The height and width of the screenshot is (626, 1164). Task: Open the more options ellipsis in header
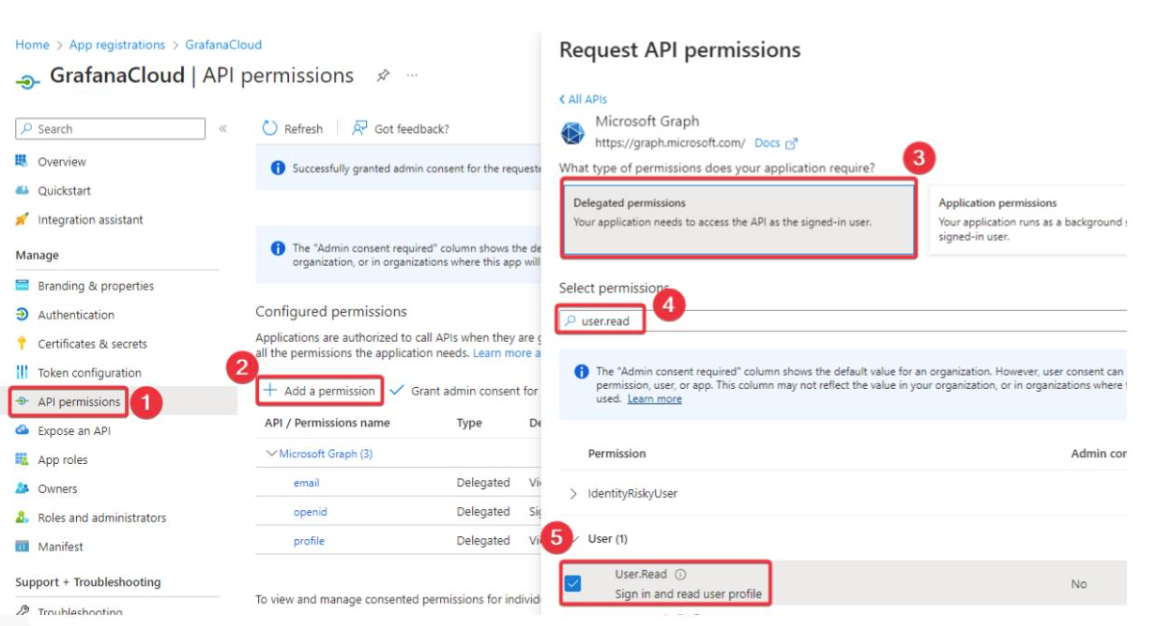[412, 75]
